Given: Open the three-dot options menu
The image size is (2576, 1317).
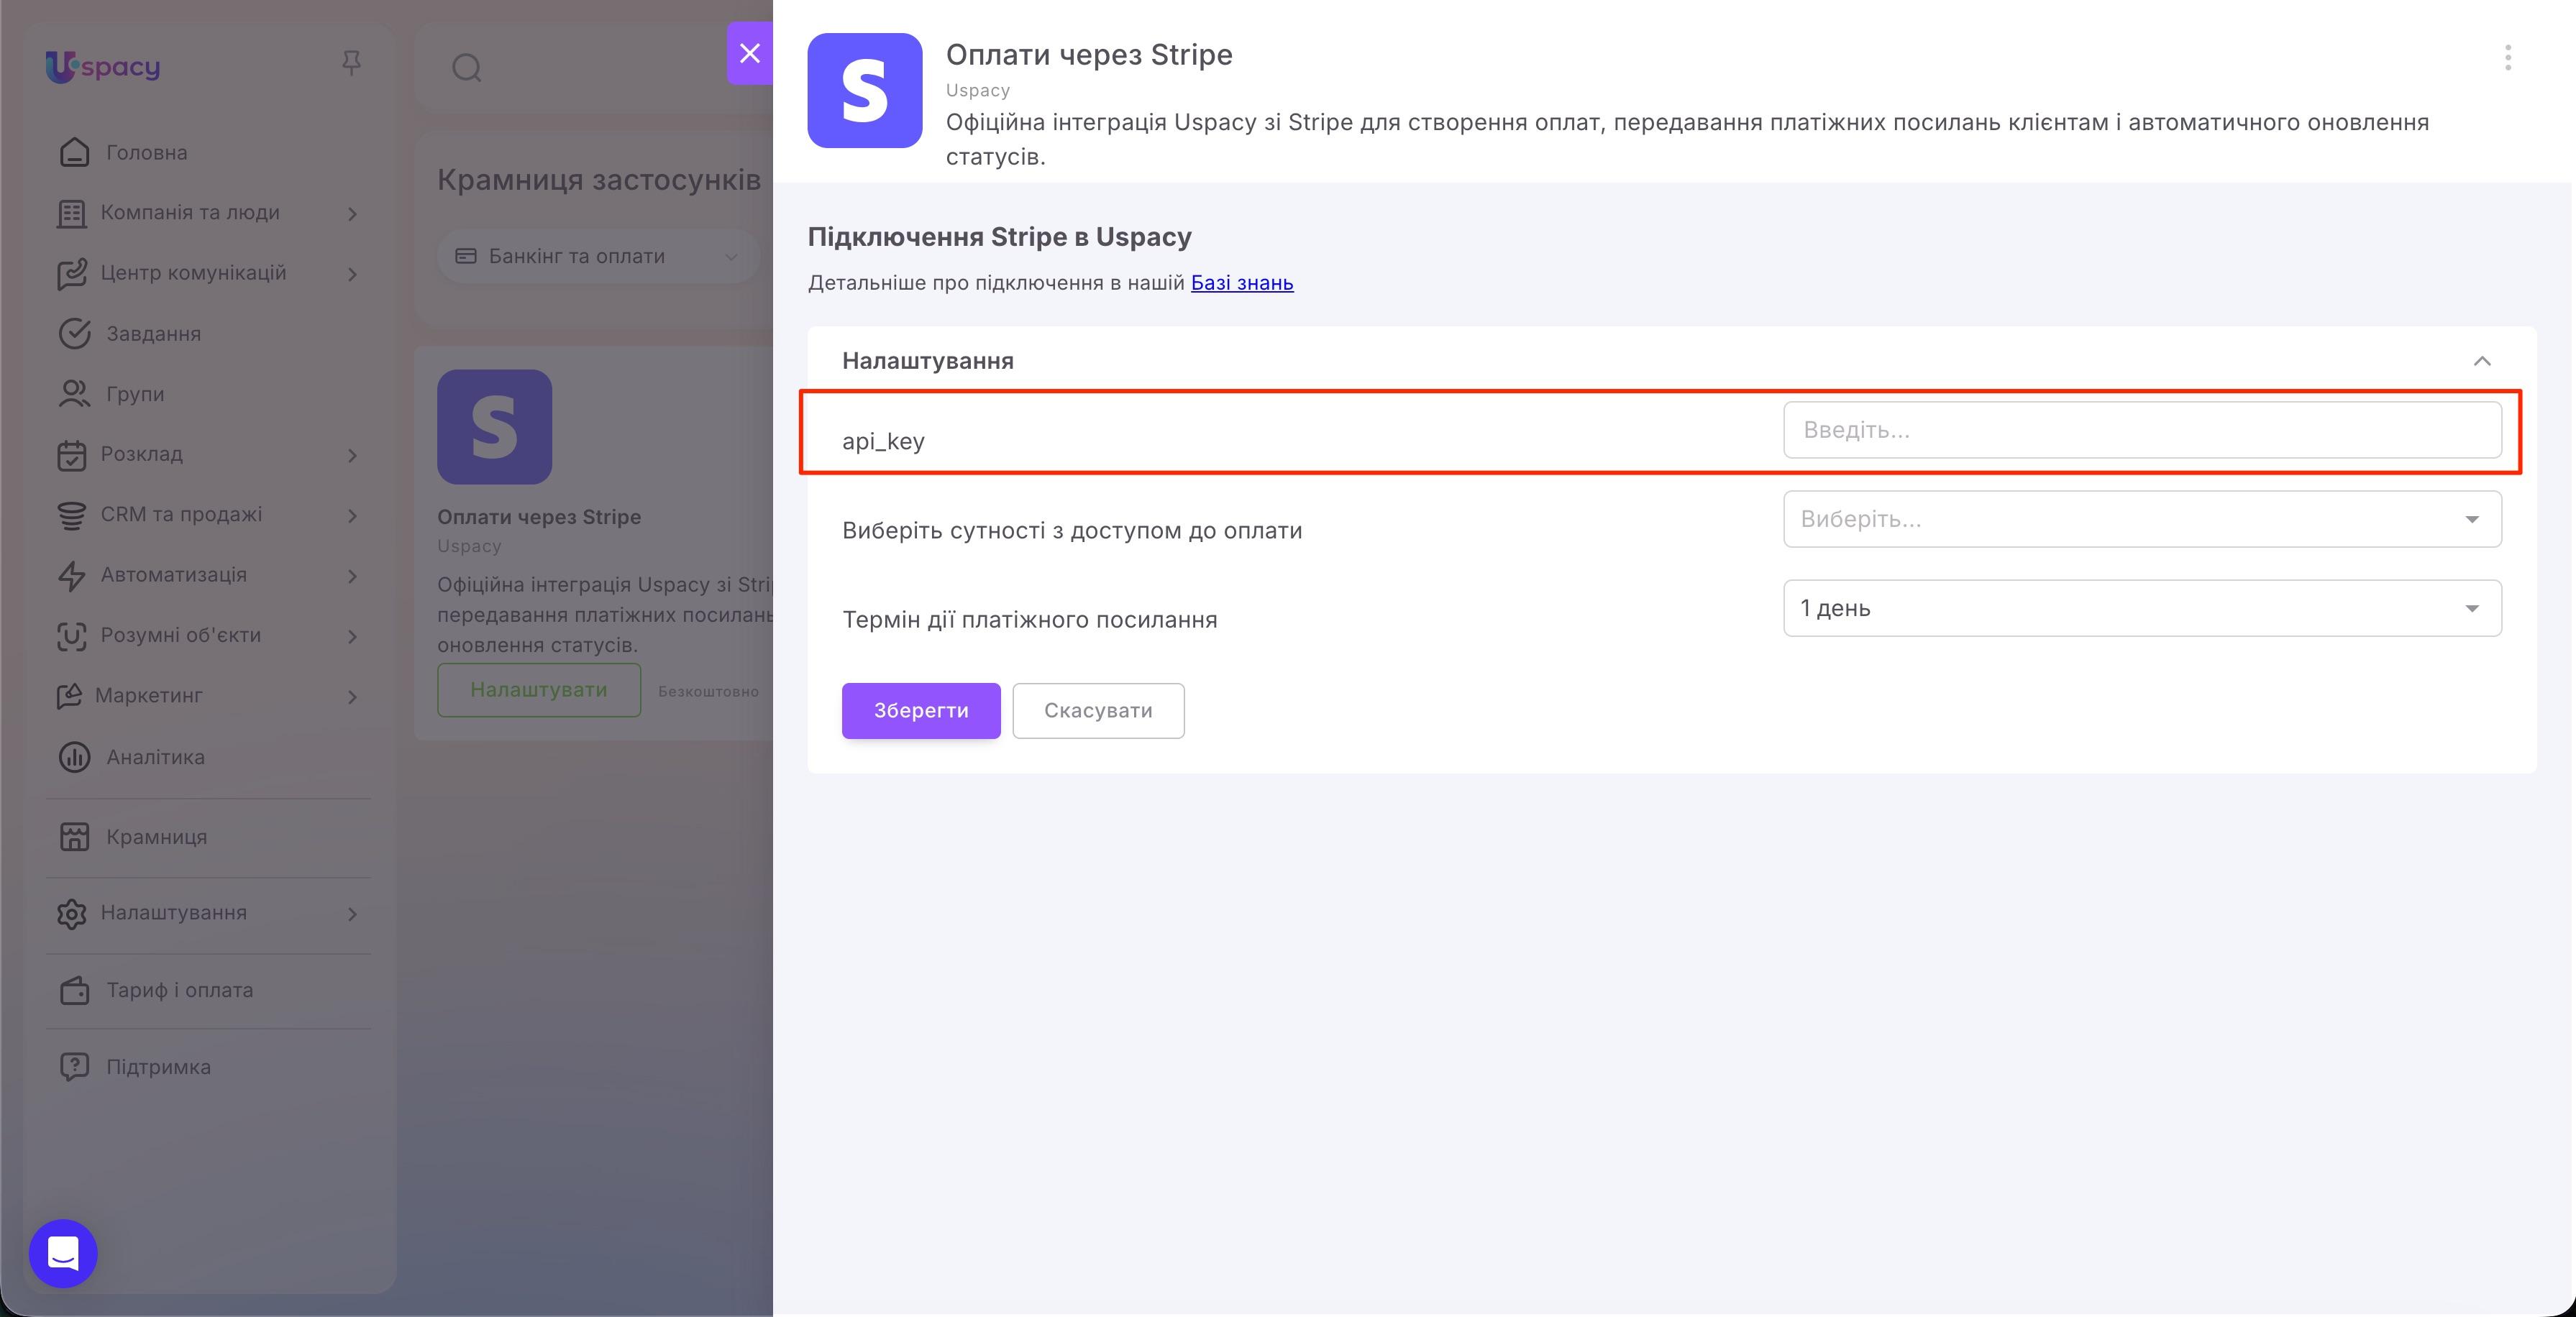Looking at the screenshot, I should (2507, 58).
